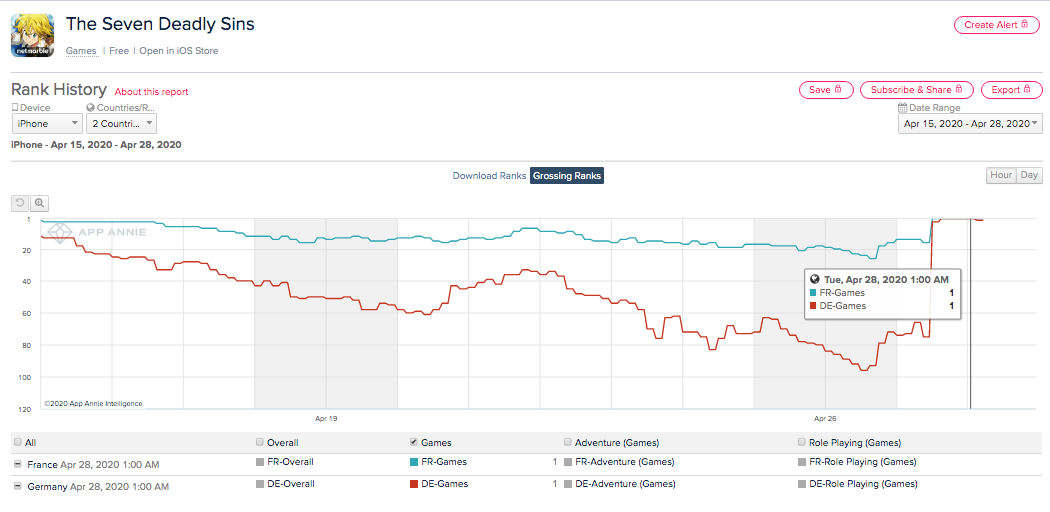Enable the Adventure (Games) checkbox
Screen dimensions: 1050x512
coord(568,442)
